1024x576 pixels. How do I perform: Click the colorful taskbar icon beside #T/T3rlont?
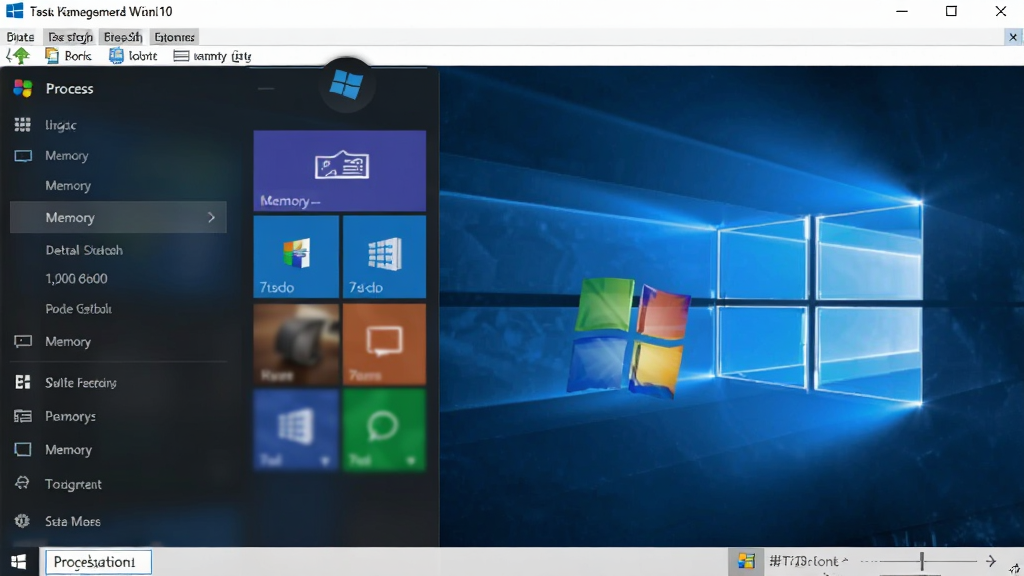coord(746,561)
